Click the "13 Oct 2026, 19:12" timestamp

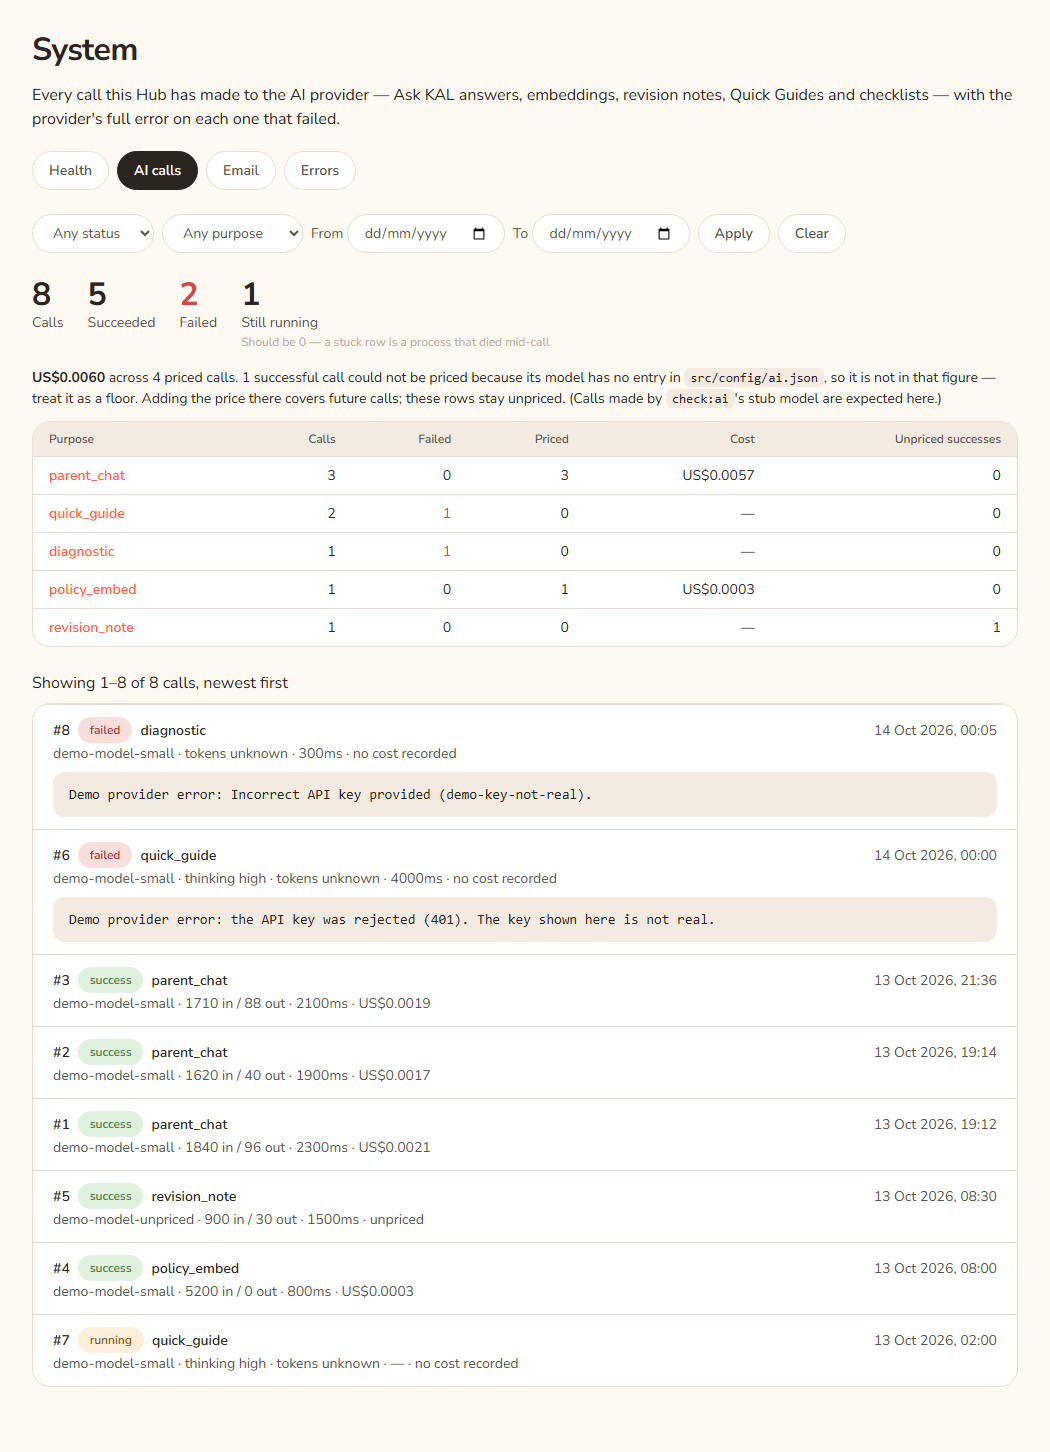click(935, 1125)
